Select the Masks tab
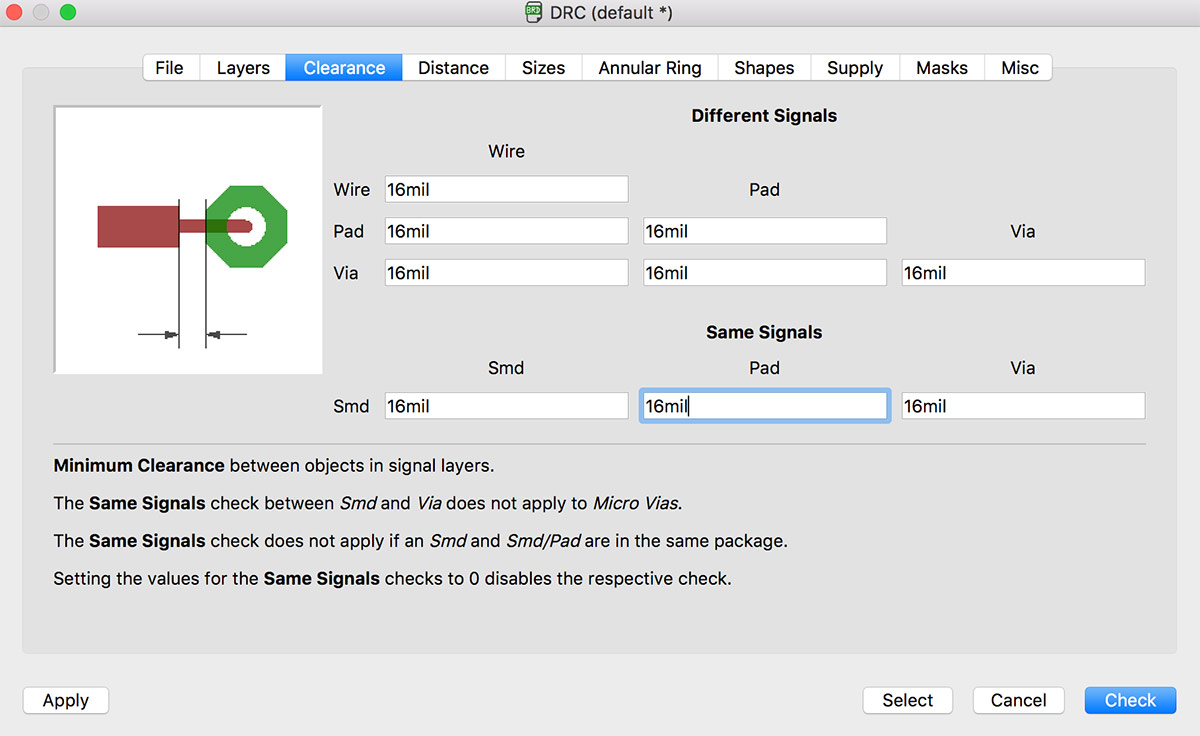 (941, 67)
